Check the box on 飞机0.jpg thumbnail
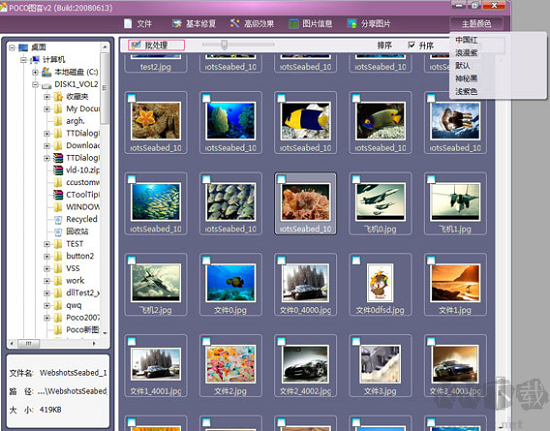This screenshot has width=550, height=431. pos(356,180)
